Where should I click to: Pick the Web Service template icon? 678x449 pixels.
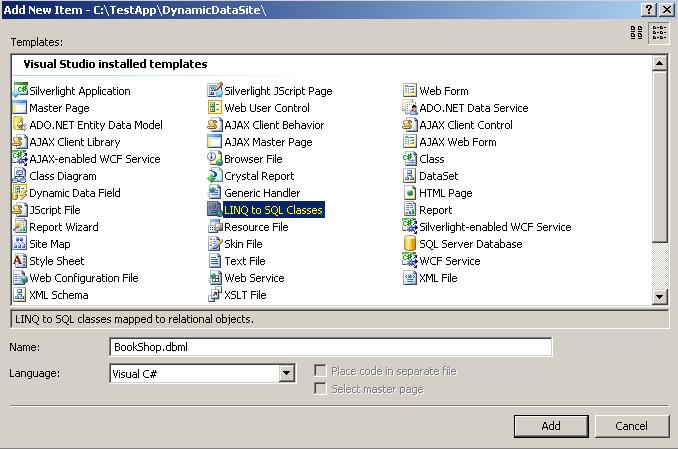tap(215, 278)
